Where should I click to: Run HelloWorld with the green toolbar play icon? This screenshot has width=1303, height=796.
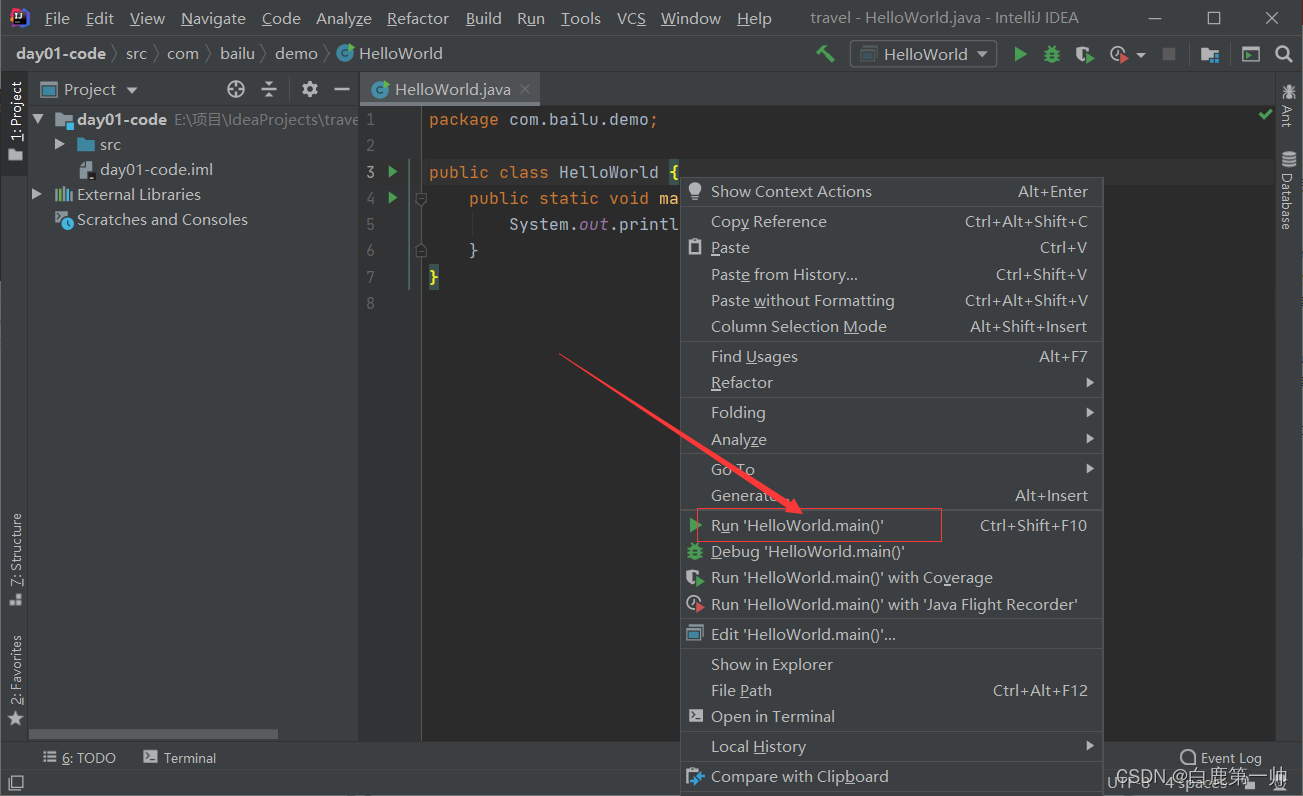1020,54
